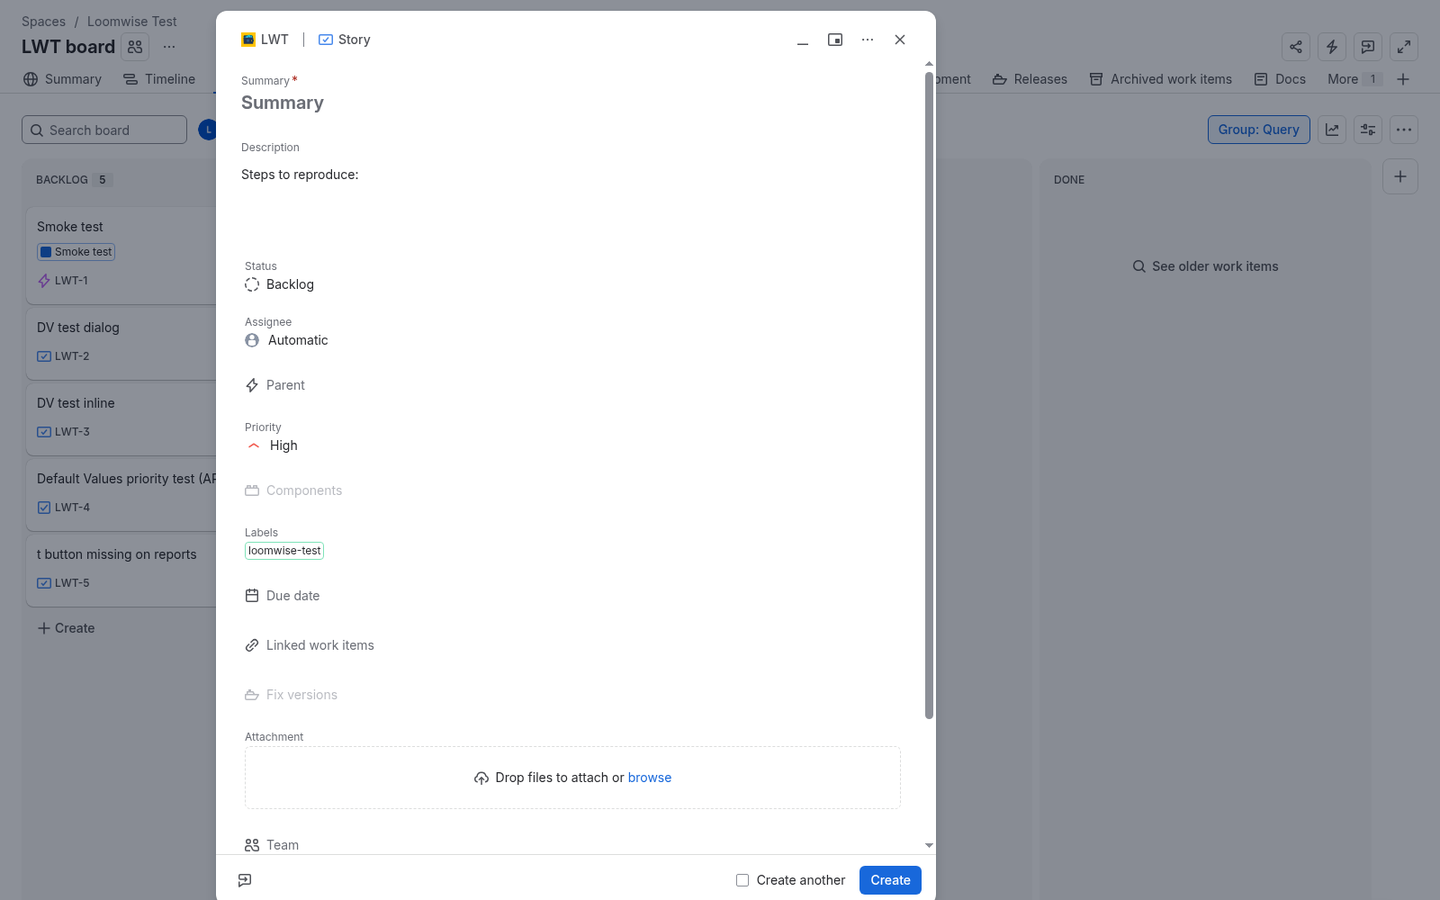
Task: Open the dialog's three-dot actions menu
Action: tap(867, 40)
